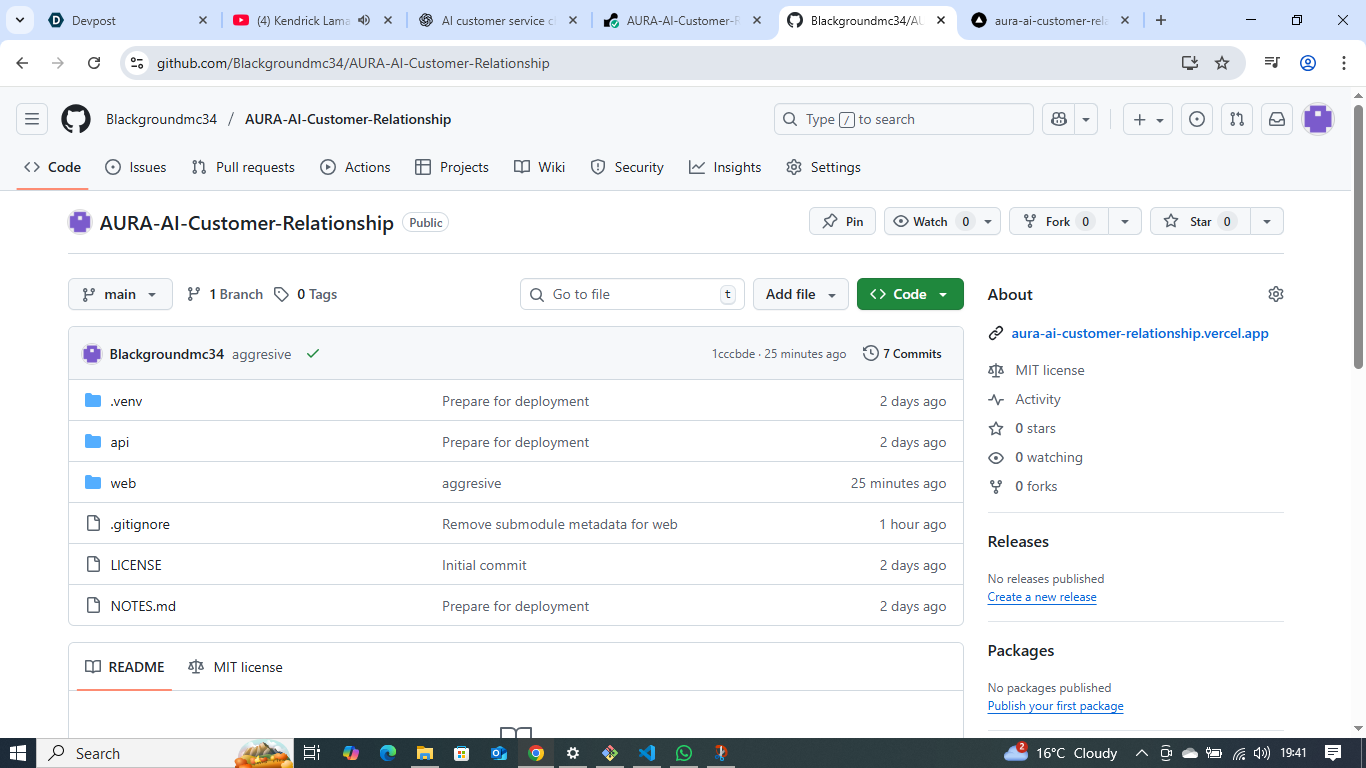Click the Go to file field
Screen dimensions: 1366x768
pyautogui.click(x=632, y=294)
